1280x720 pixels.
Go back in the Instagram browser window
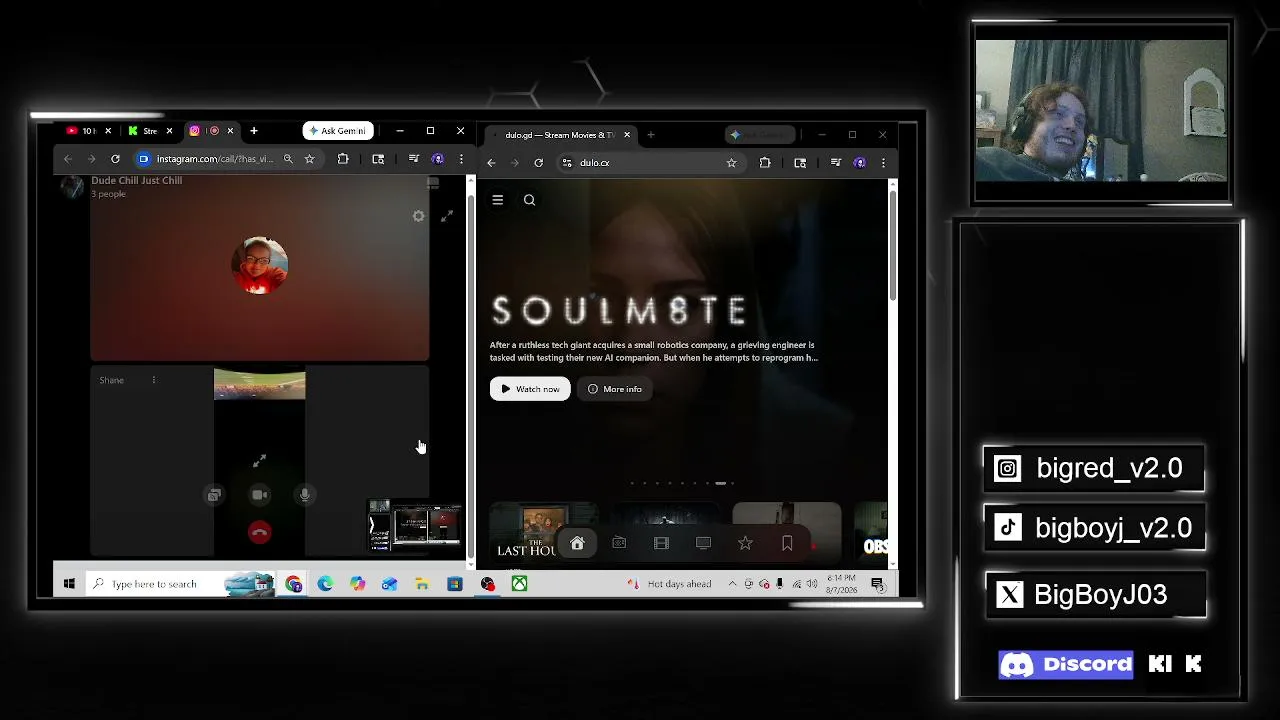(x=67, y=159)
